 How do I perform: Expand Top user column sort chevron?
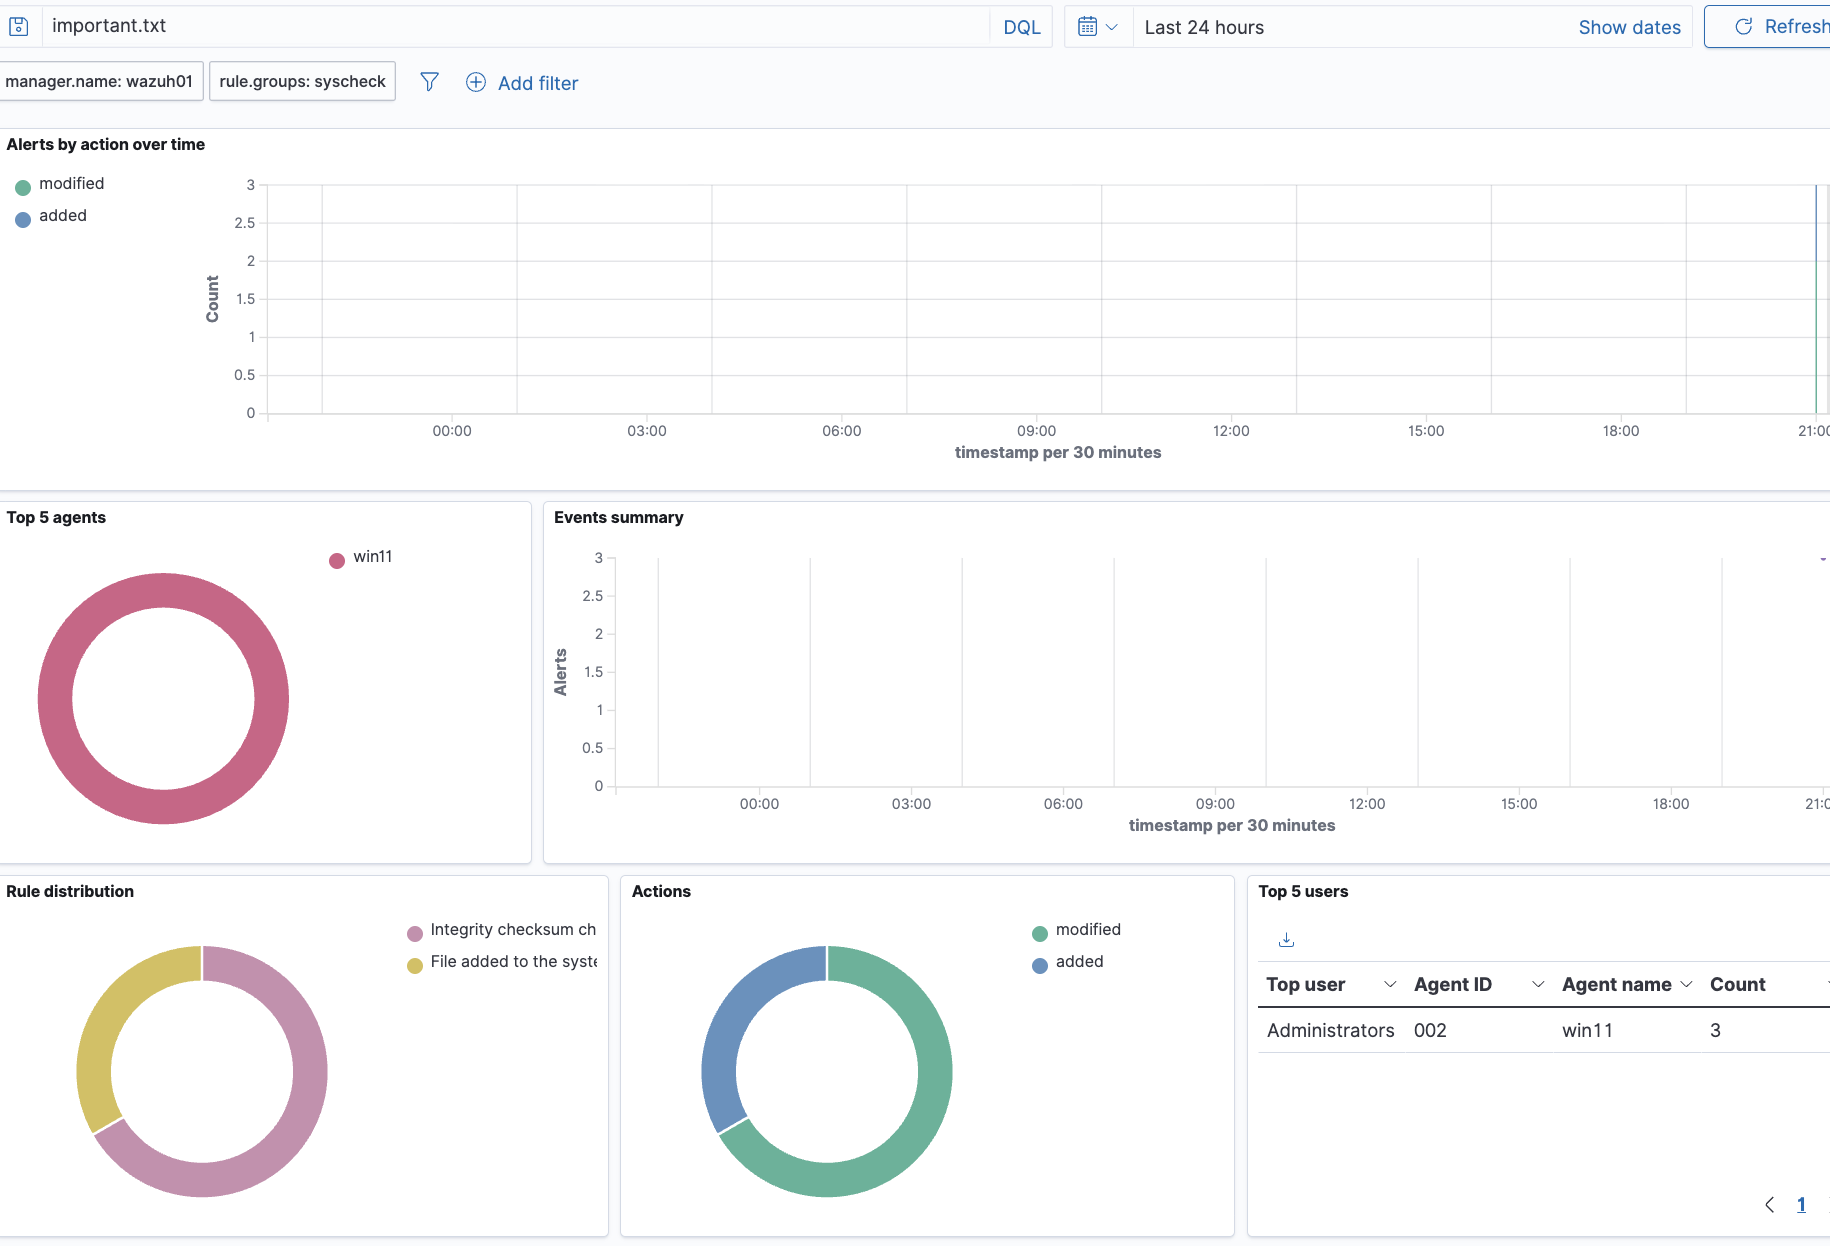(x=1390, y=985)
